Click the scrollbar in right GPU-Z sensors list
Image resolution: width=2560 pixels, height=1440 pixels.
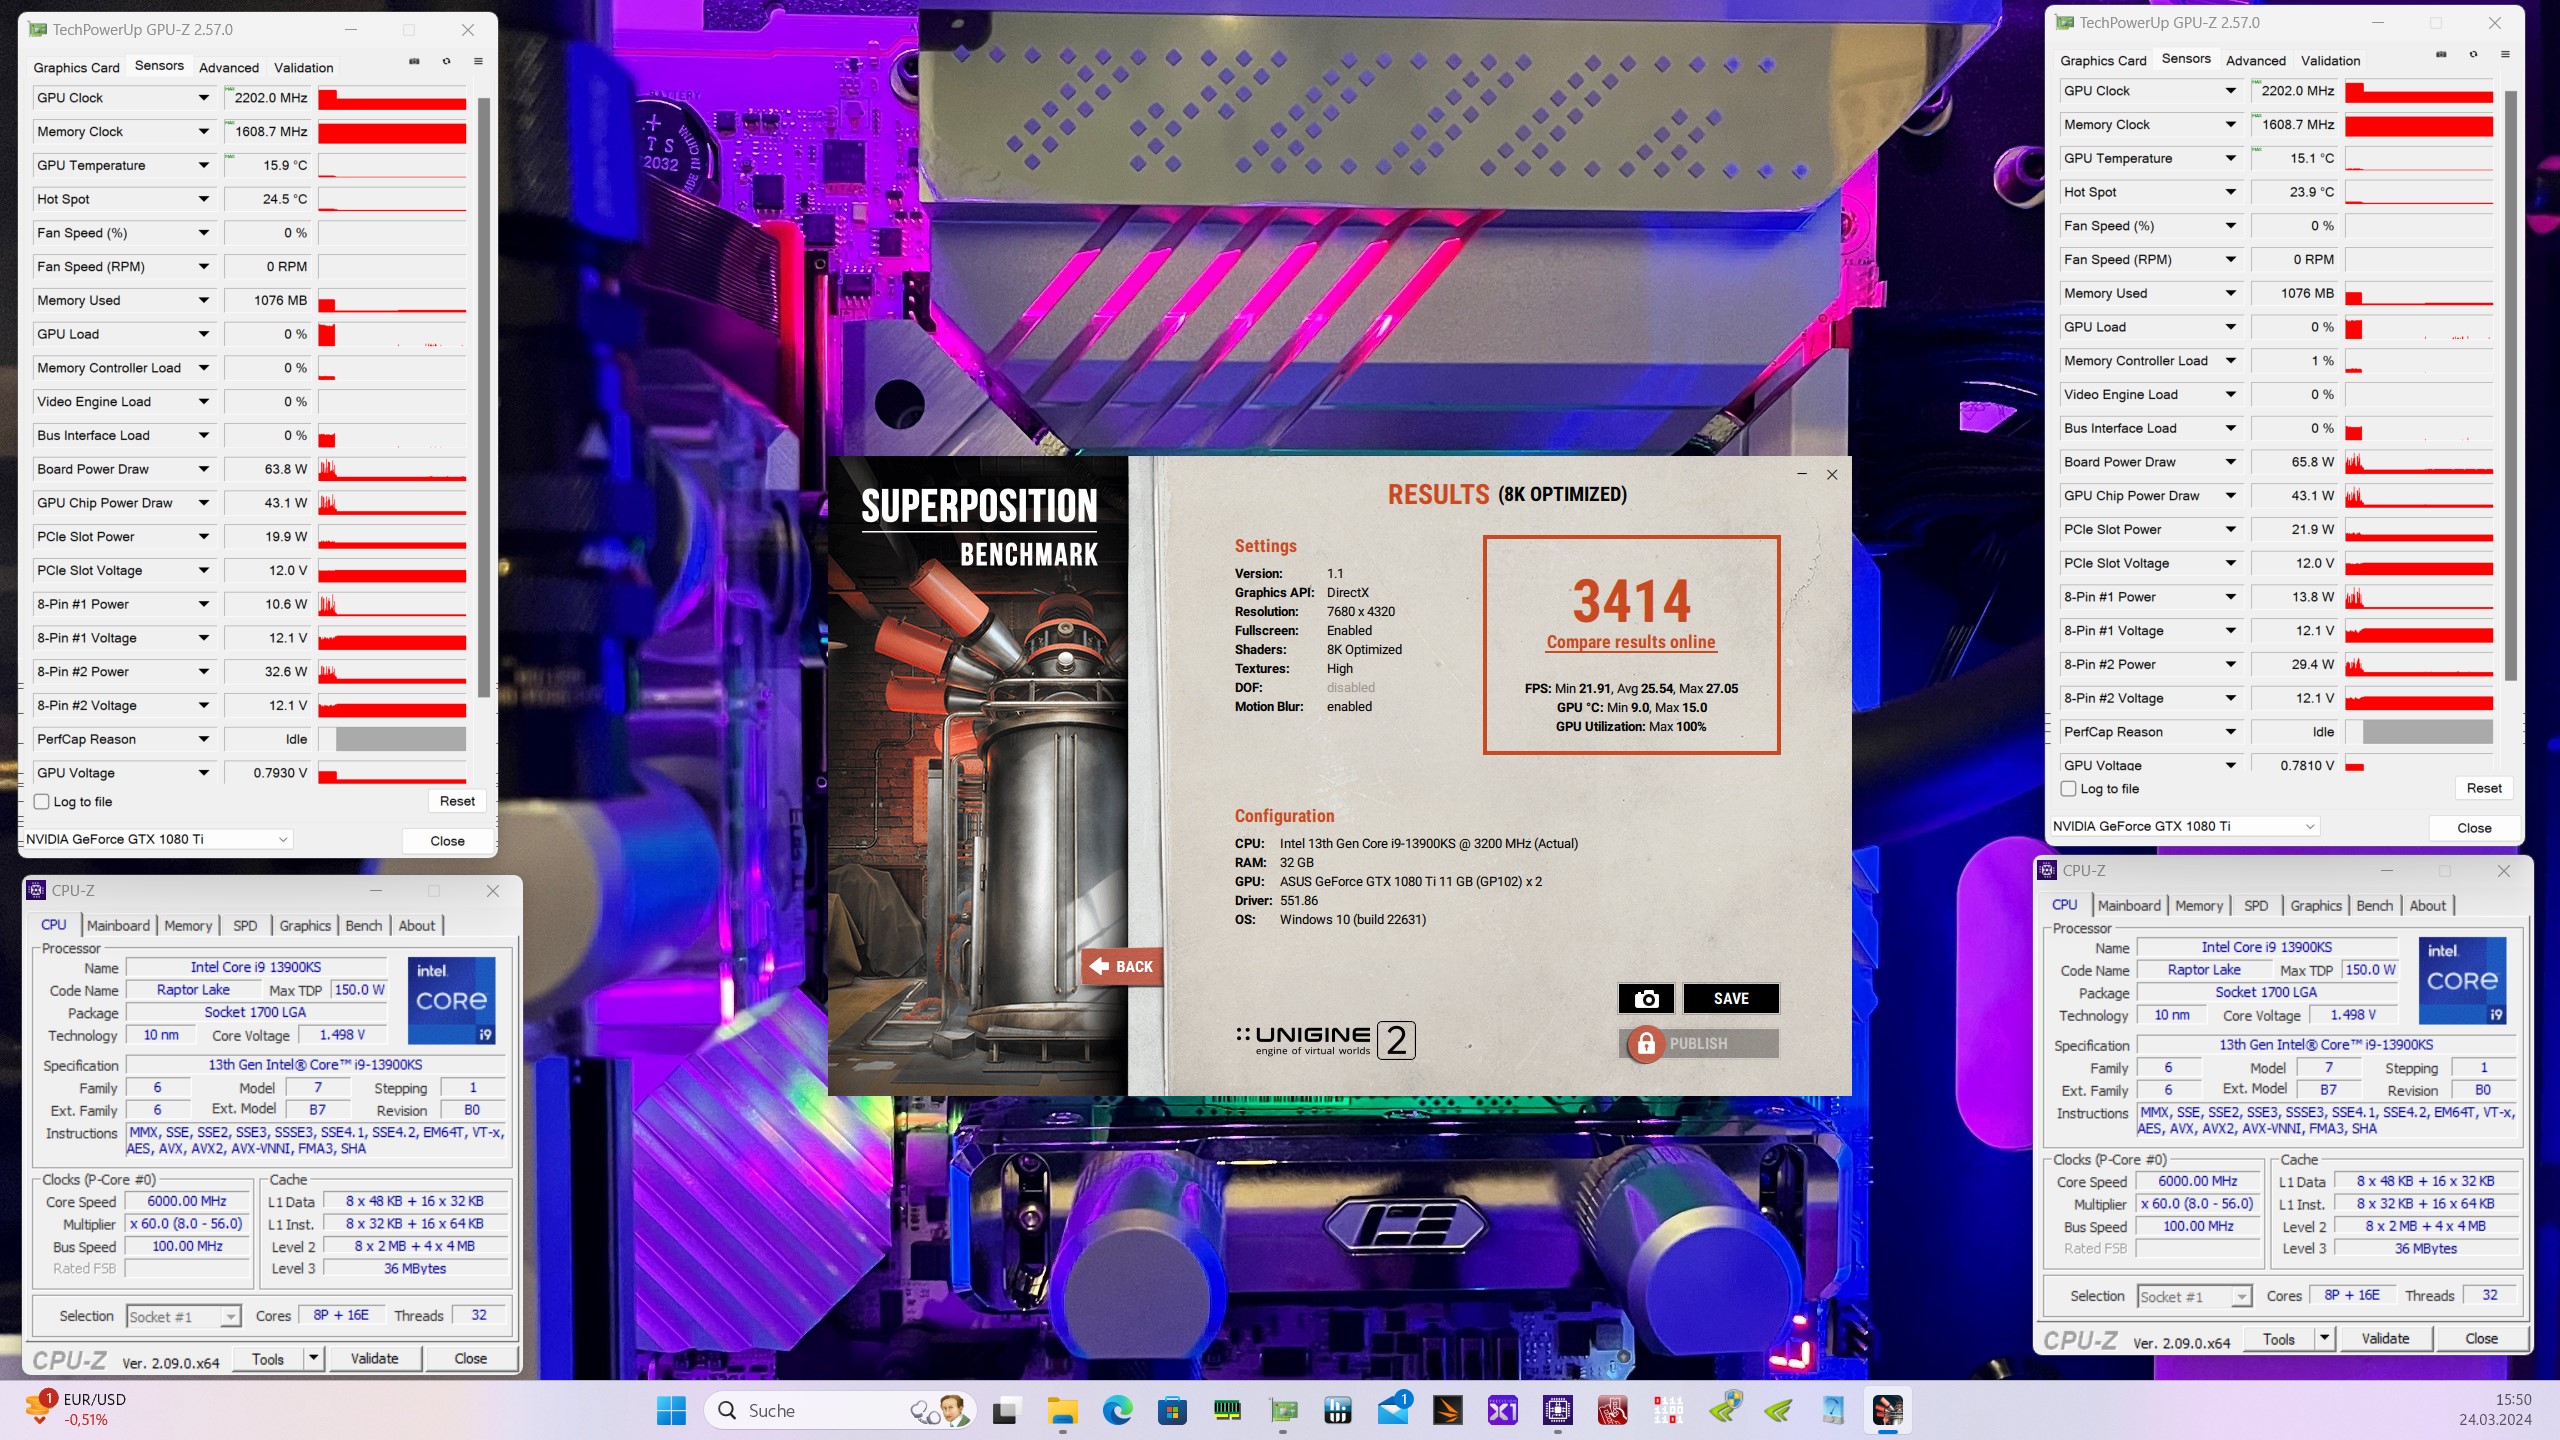2510,385
